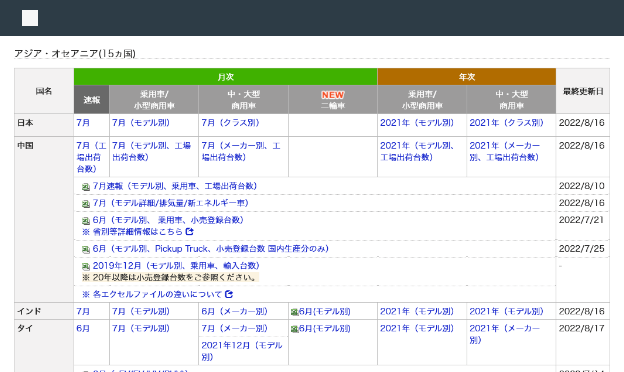
Task: Open Japan 2021年(クラス別) annual link
Action: [506, 123]
